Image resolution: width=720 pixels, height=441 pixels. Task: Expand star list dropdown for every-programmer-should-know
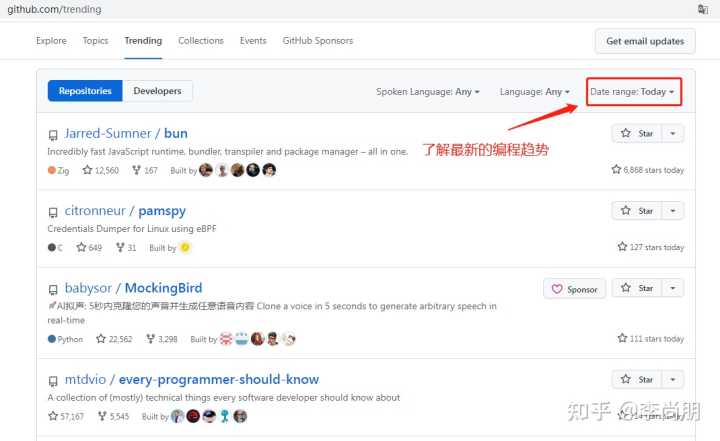(673, 379)
